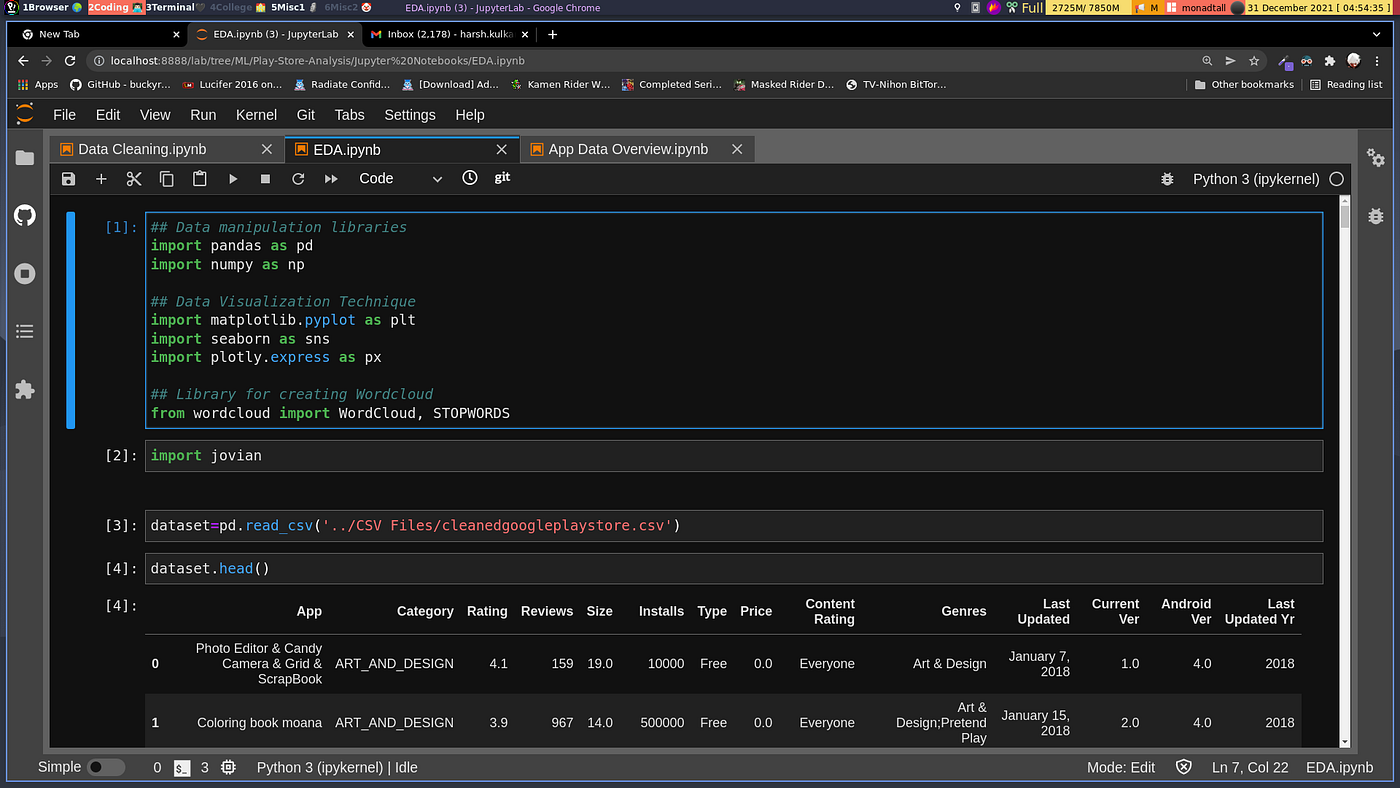Restart the kernel

pyautogui.click(x=298, y=179)
